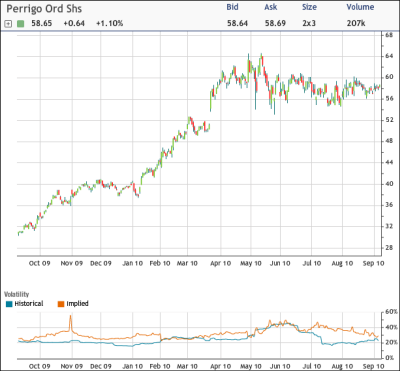Screen dimensions: 400x371
Task: Click Apr 10 on the price chart axis
Action: (x=221, y=263)
